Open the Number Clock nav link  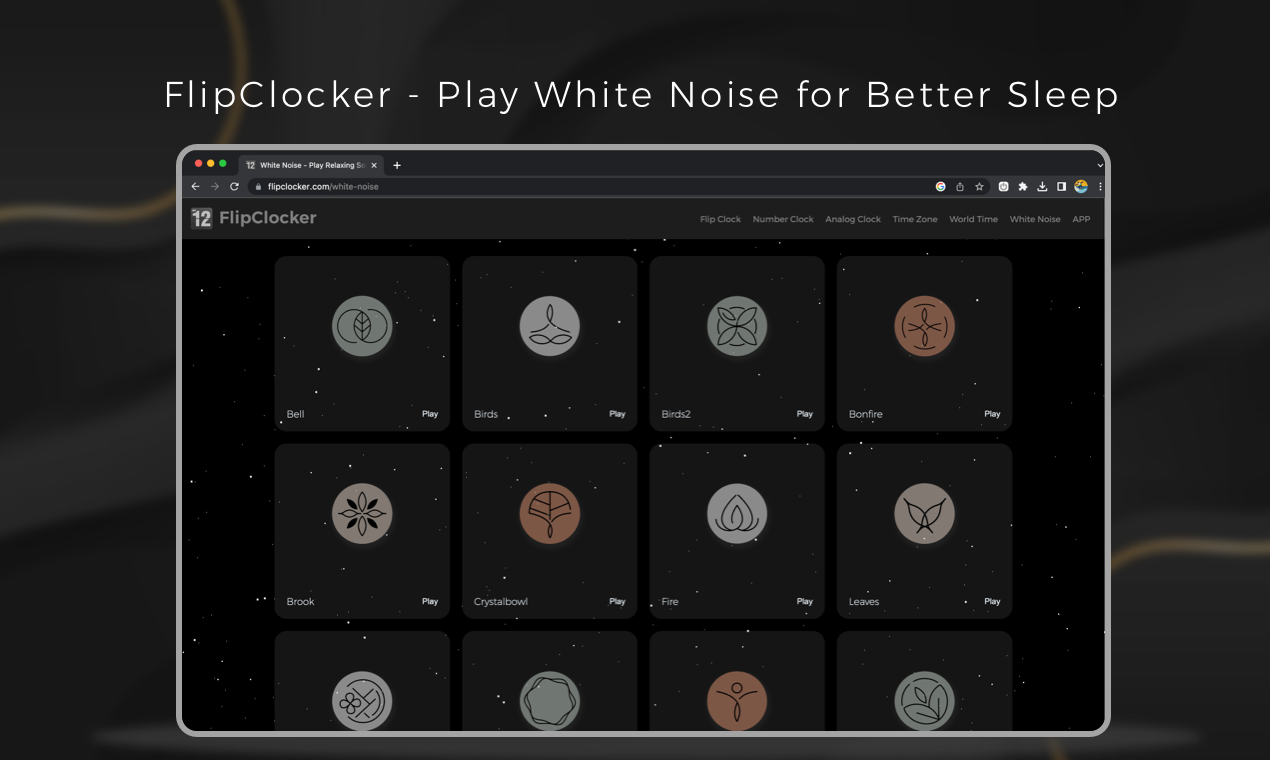783,219
